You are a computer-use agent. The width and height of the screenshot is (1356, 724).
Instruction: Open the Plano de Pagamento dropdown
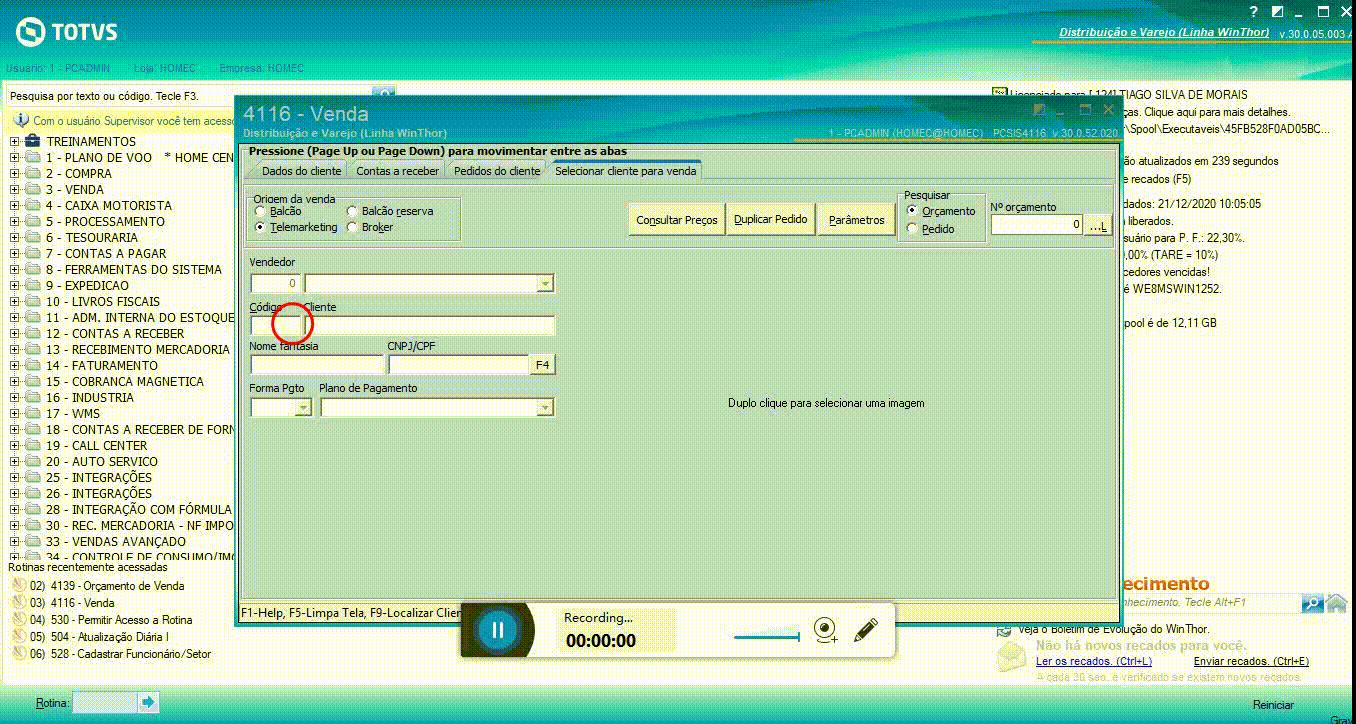pos(545,407)
